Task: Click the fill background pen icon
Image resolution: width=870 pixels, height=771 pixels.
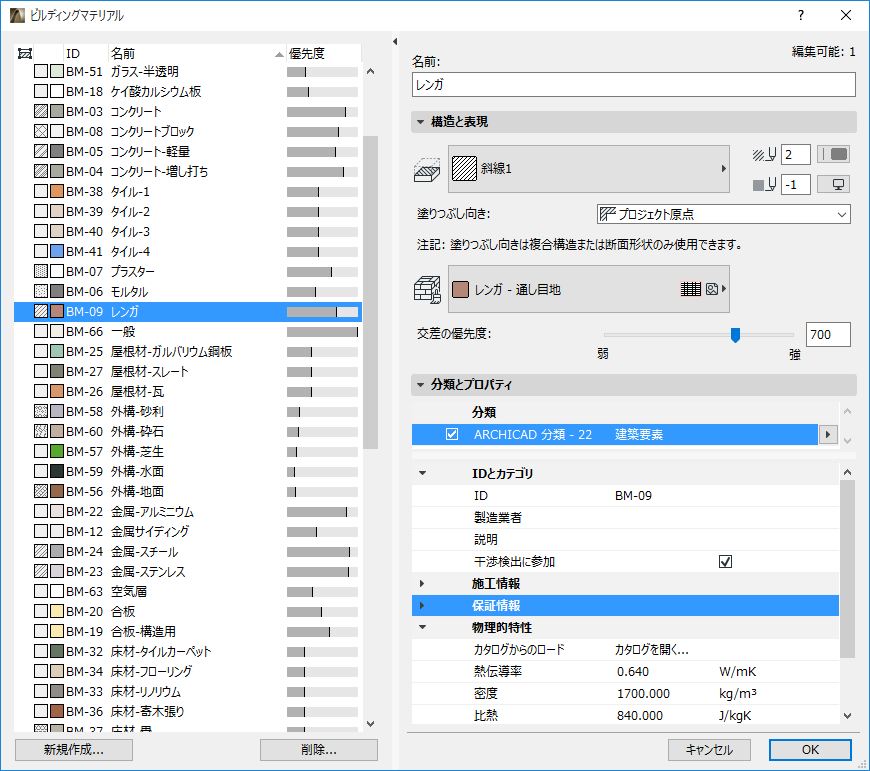Action: click(x=764, y=185)
